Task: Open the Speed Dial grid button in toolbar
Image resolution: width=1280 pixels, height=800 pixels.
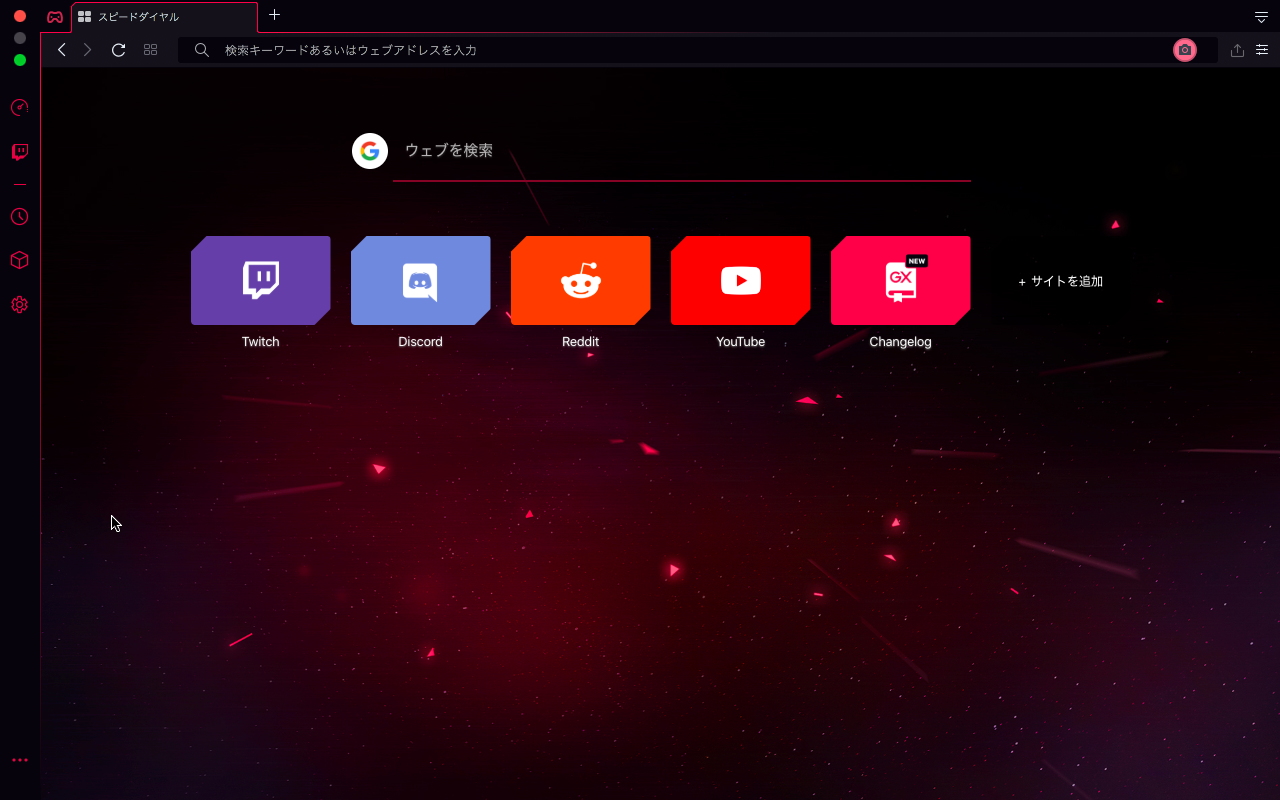Action: [150, 50]
